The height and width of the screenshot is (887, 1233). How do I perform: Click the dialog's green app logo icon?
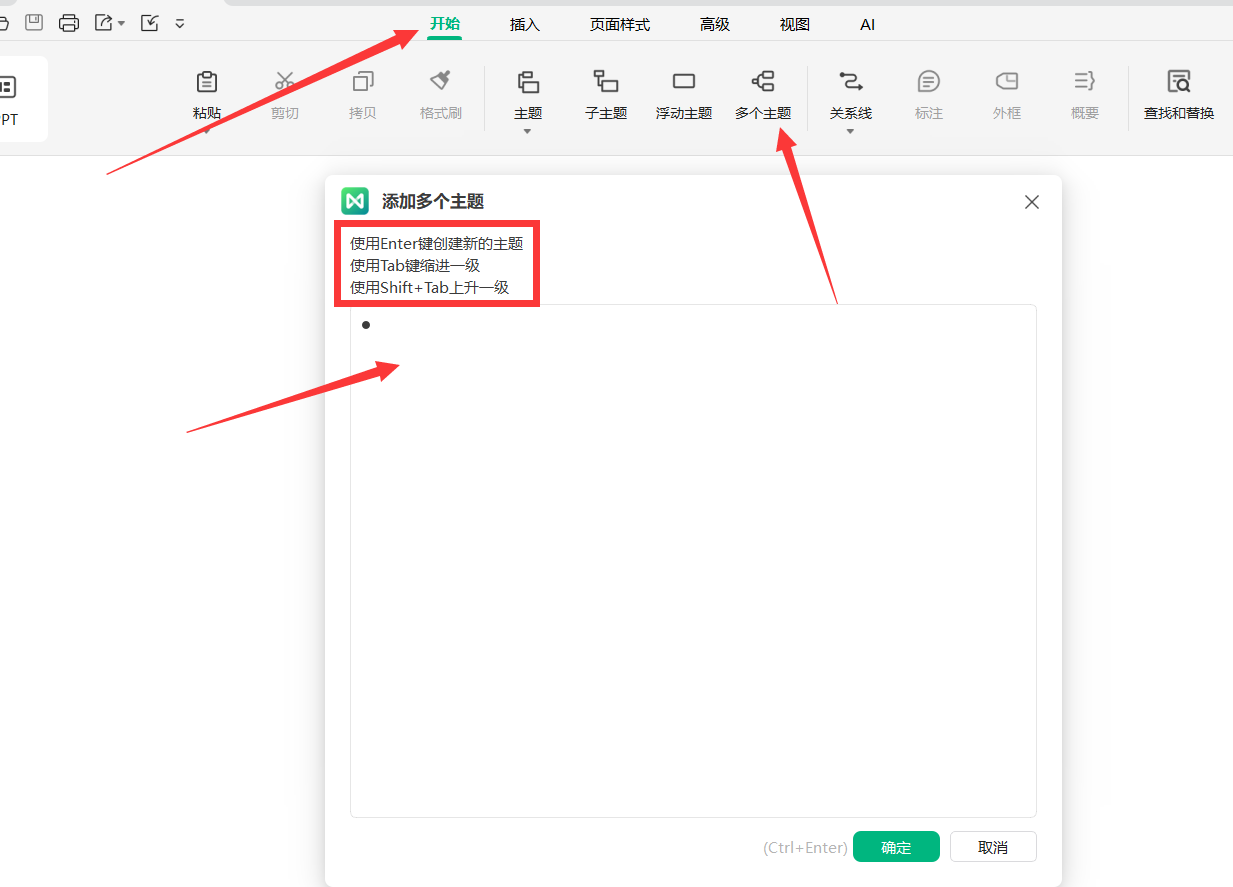[355, 201]
